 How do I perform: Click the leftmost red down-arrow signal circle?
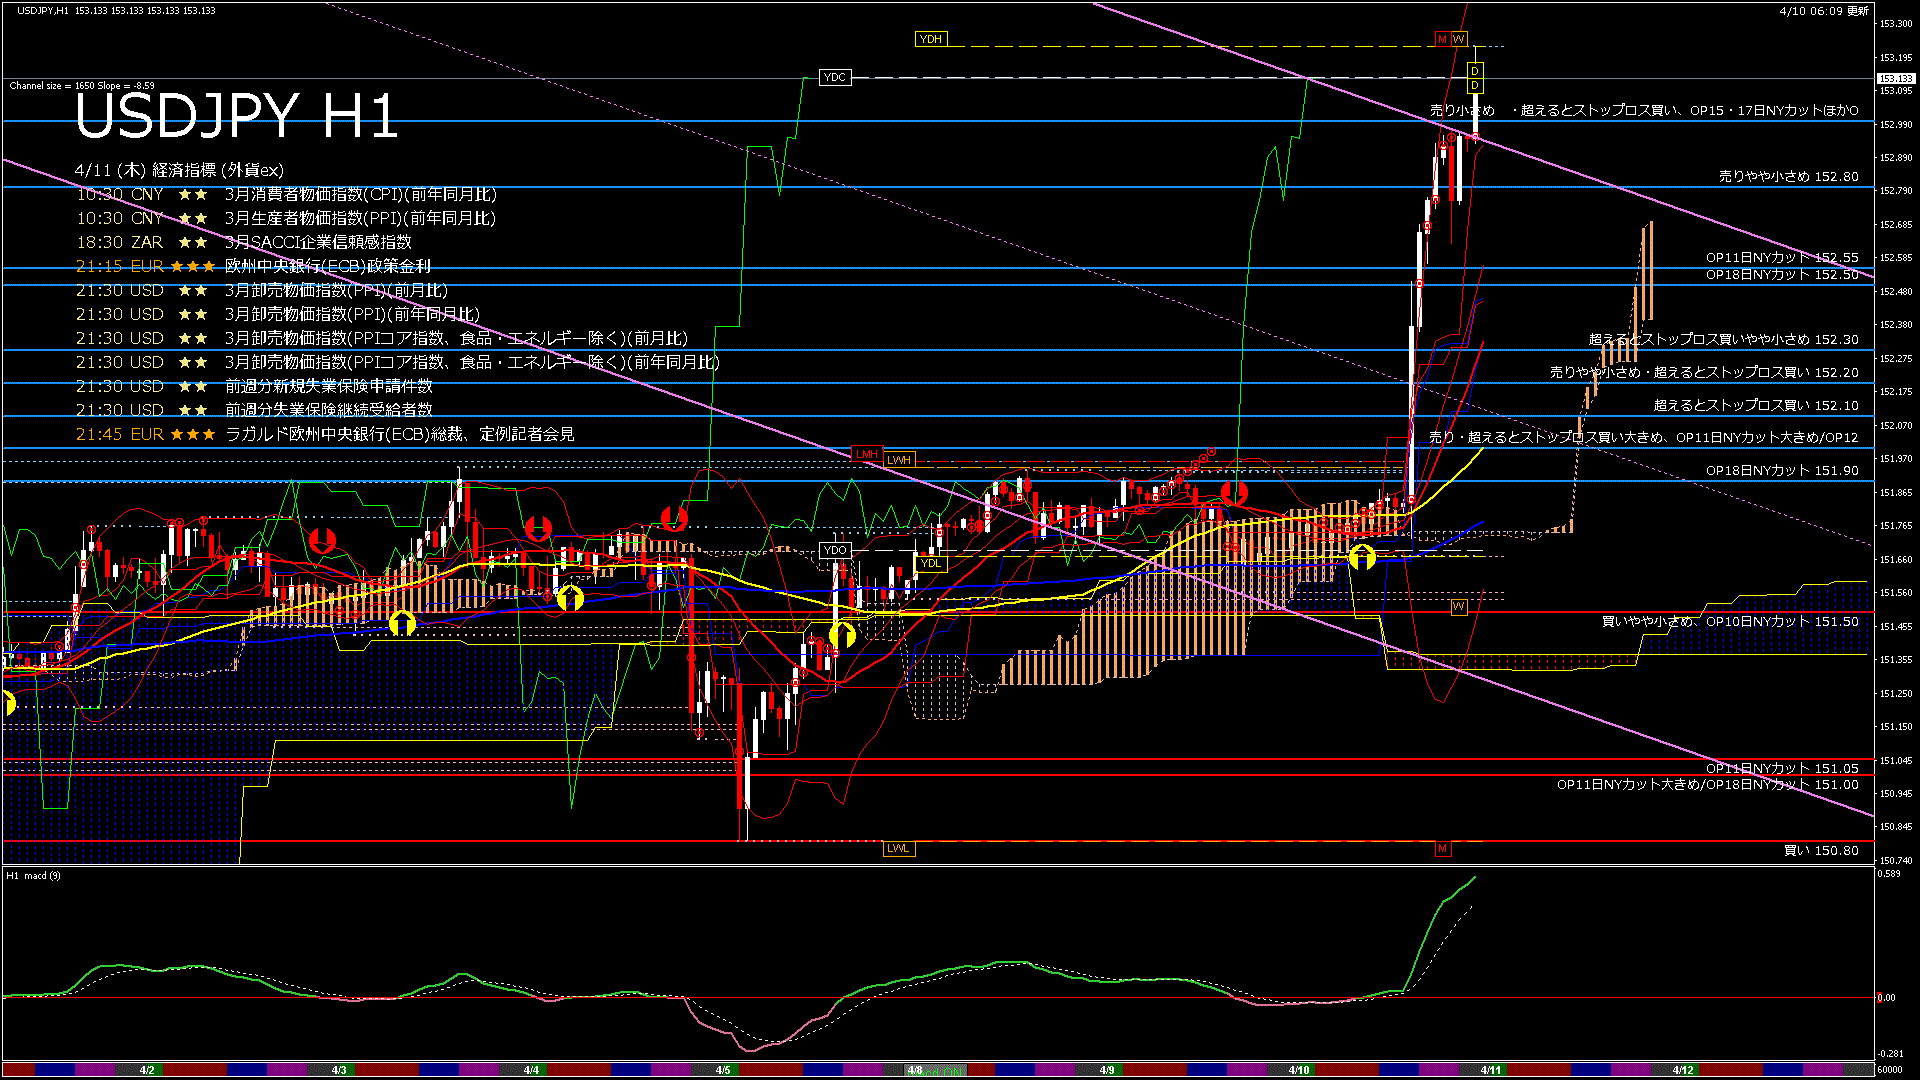(x=322, y=541)
